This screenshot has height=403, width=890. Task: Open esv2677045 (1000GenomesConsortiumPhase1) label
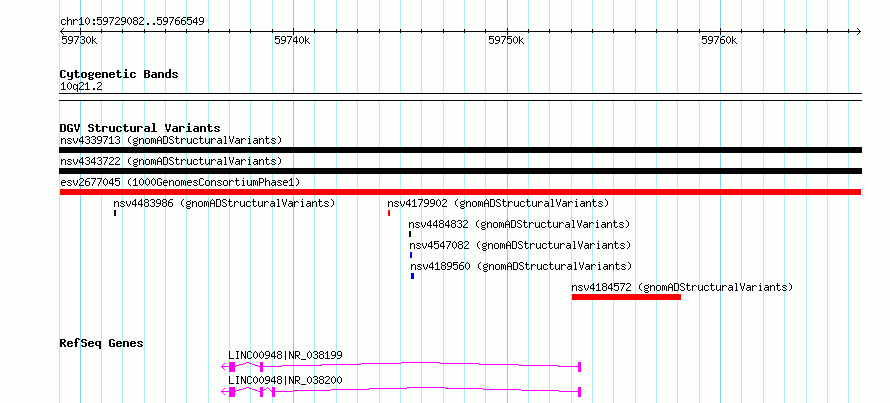(180, 182)
